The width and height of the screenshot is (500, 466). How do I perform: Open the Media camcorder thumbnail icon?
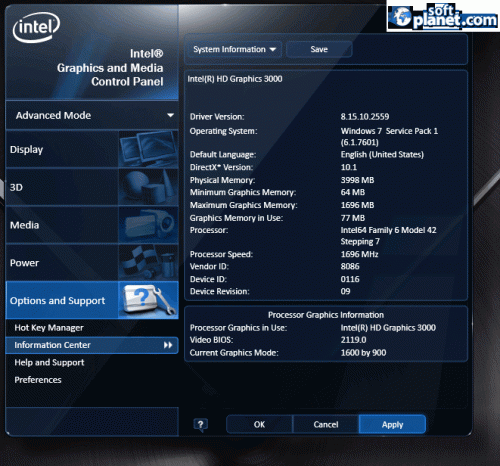(148, 225)
